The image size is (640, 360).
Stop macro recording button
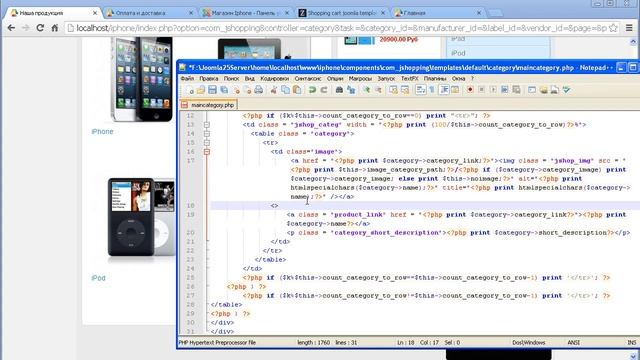click(x=481, y=90)
